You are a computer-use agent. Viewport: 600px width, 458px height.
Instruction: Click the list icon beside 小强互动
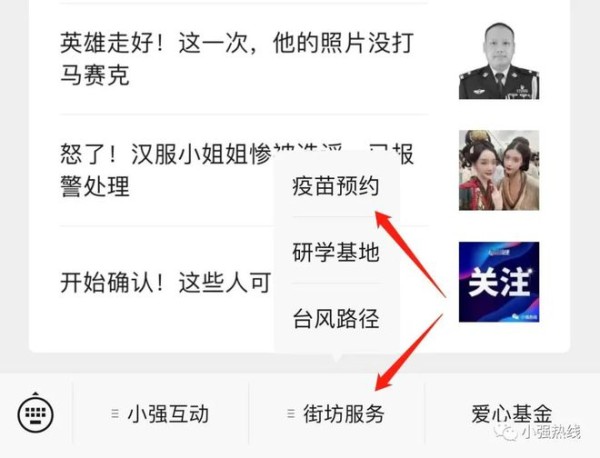pos(115,414)
